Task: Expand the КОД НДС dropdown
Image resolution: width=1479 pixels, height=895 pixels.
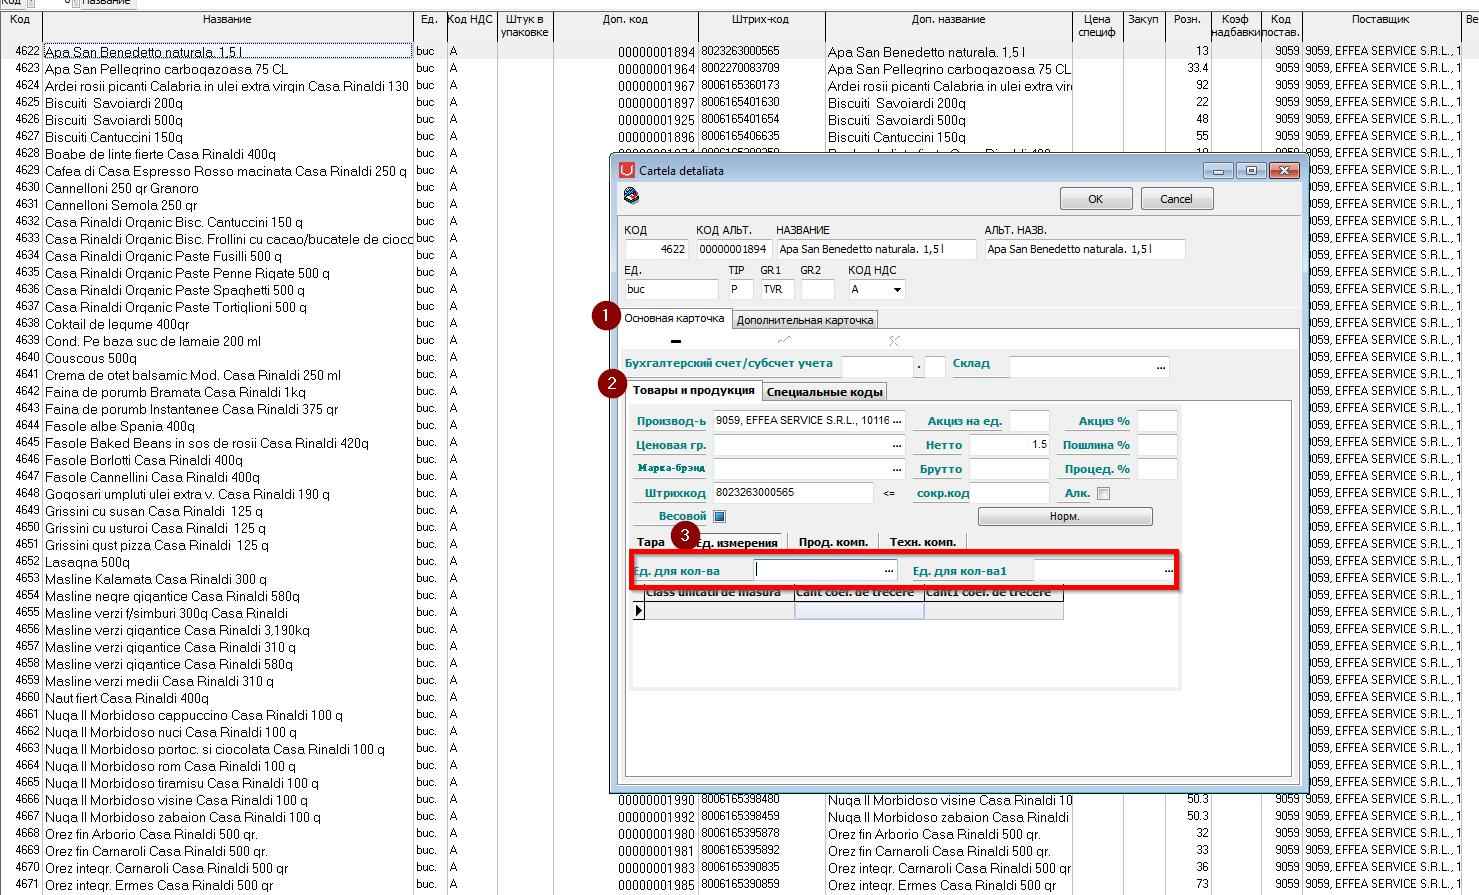Action: (x=897, y=289)
